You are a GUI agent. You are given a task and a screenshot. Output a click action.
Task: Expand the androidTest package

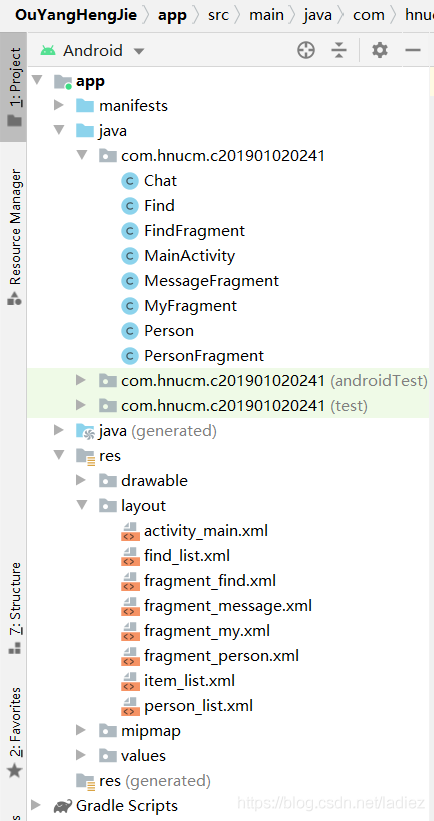81,380
